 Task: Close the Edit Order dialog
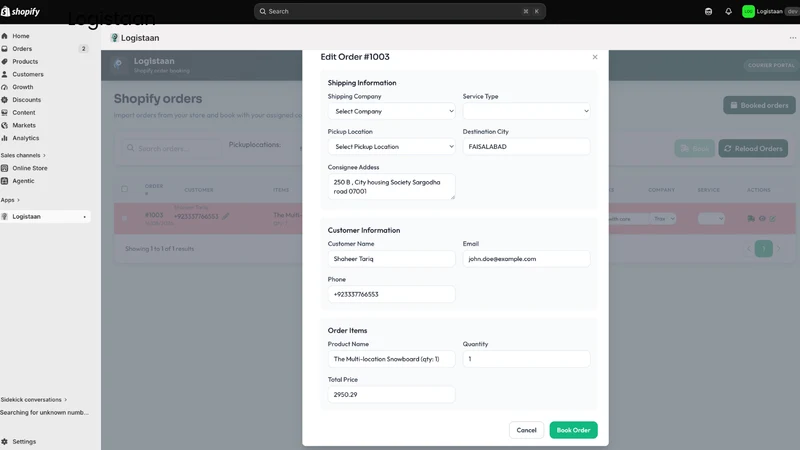point(595,57)
